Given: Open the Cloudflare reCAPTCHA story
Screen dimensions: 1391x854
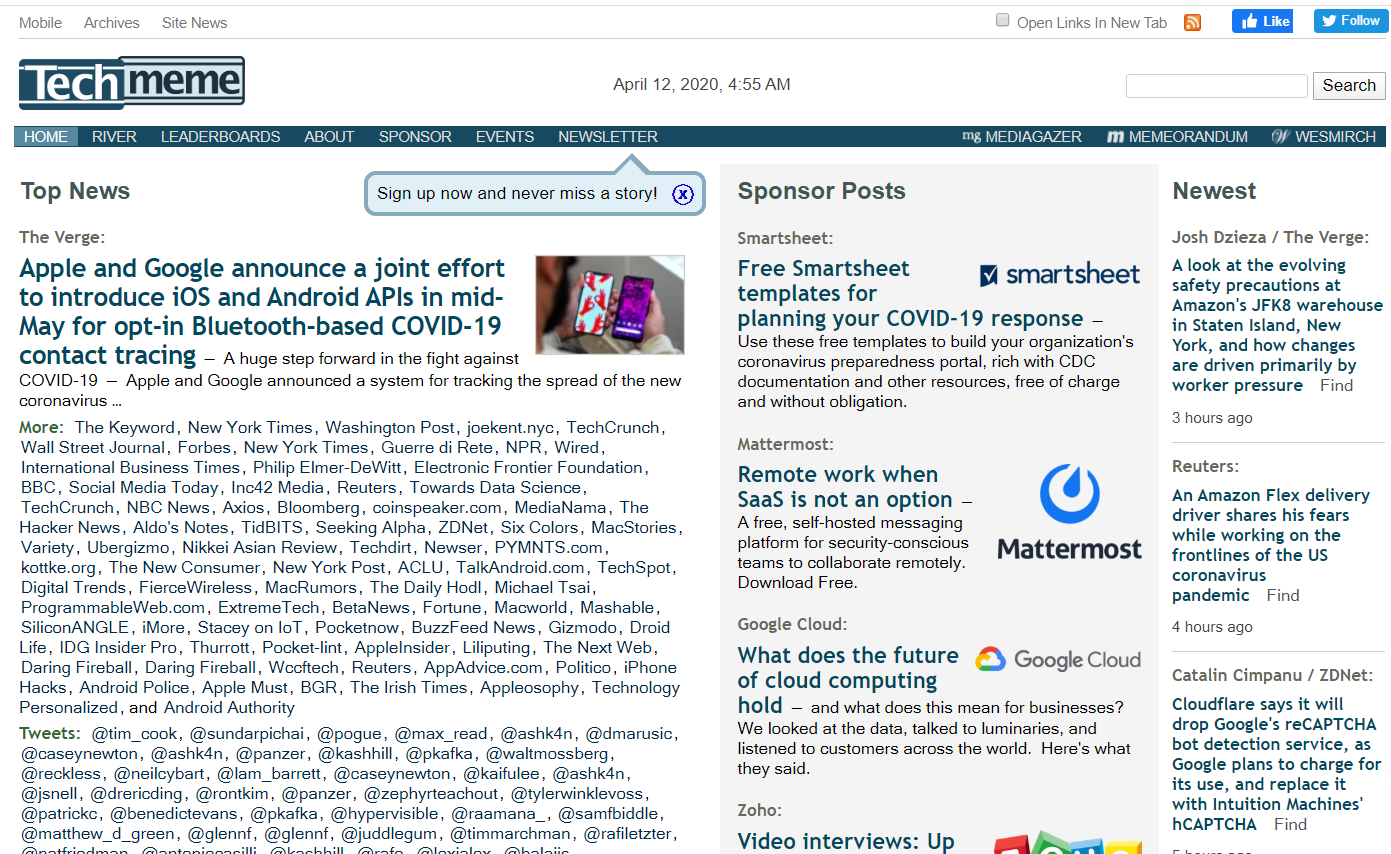Looking at the screenshot, I should click(1276, 764).
